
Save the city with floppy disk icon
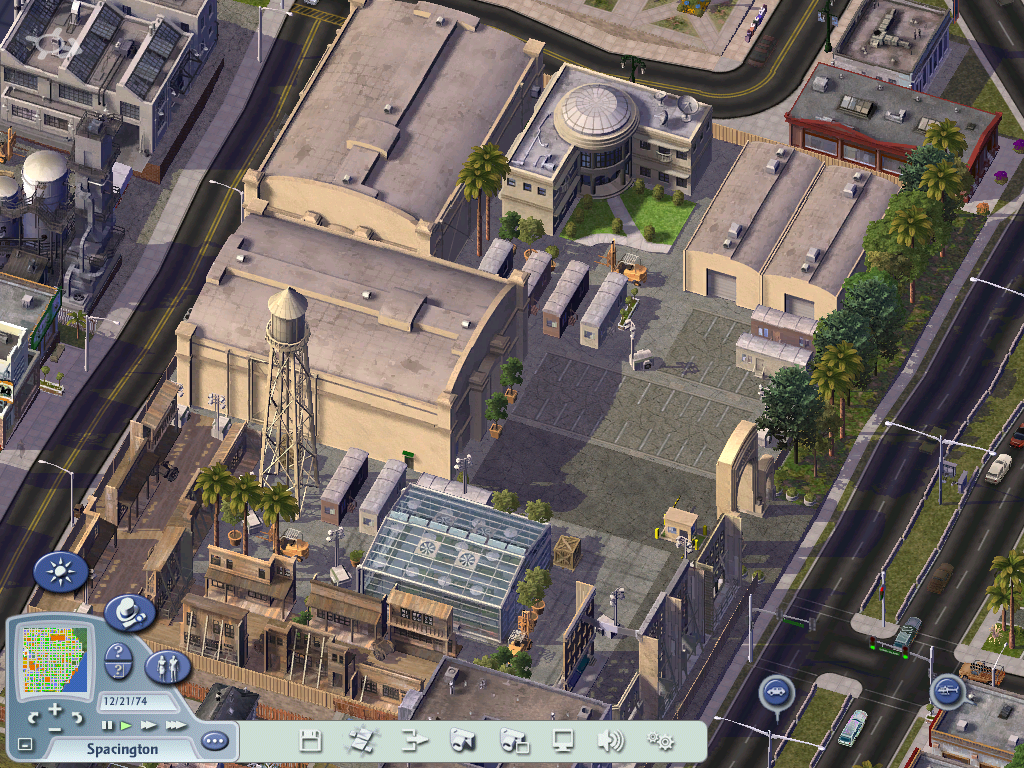[311, 741]
